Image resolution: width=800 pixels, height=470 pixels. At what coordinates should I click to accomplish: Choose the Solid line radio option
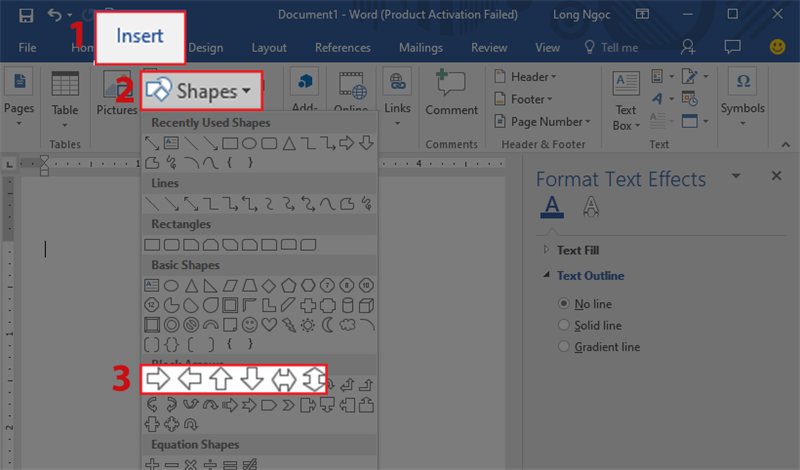pyautogui.click(x=565, y=325)
